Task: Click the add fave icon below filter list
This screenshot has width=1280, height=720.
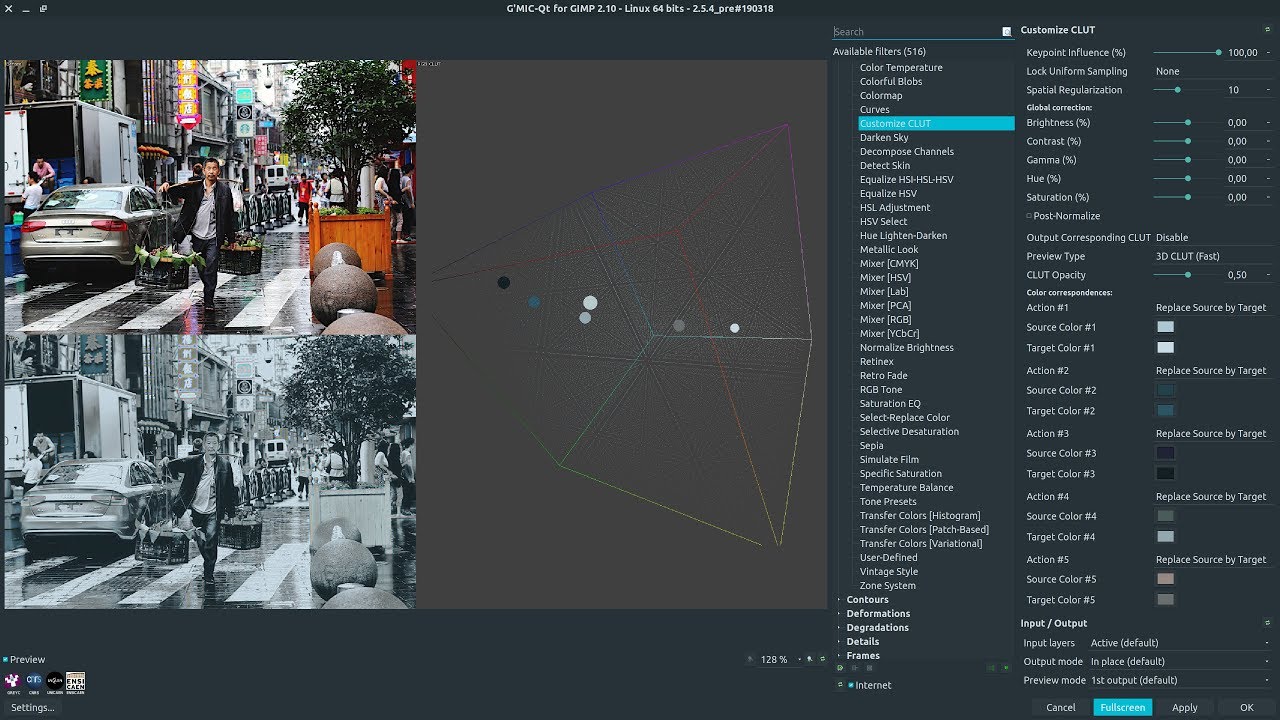Action: pyautogui.click(x=840, y=667)
